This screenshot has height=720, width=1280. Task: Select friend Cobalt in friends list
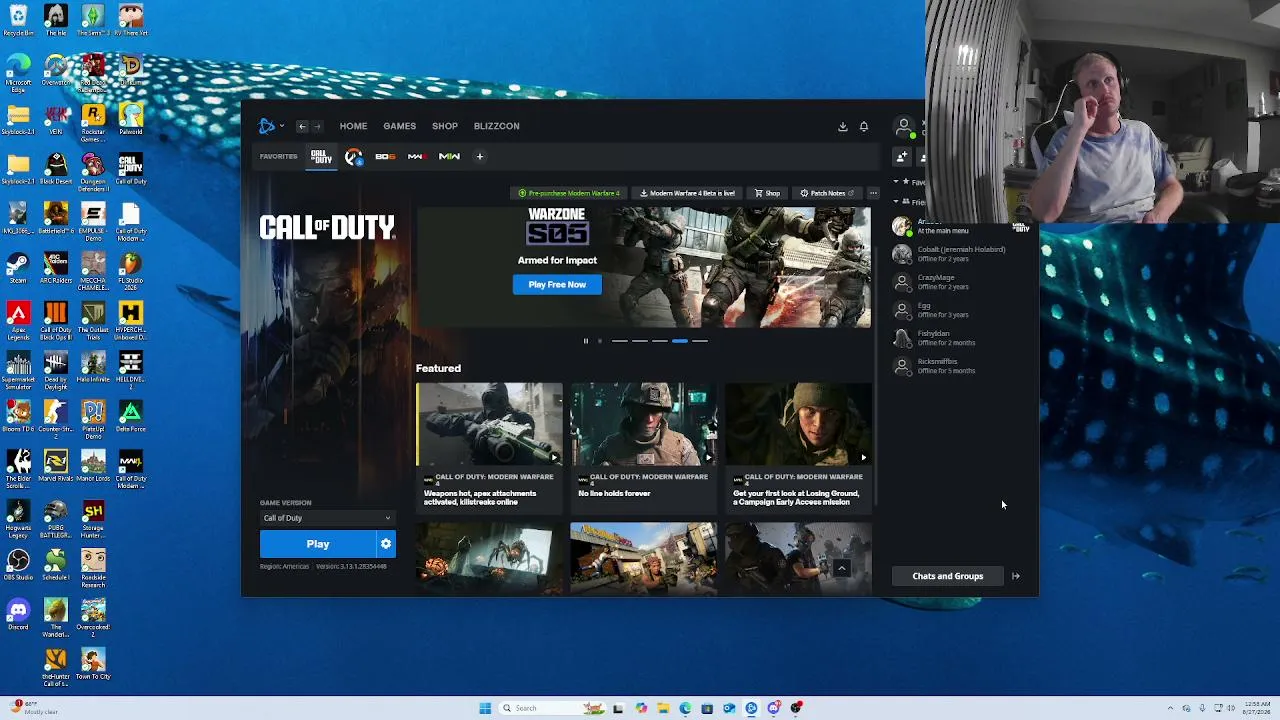960,254
